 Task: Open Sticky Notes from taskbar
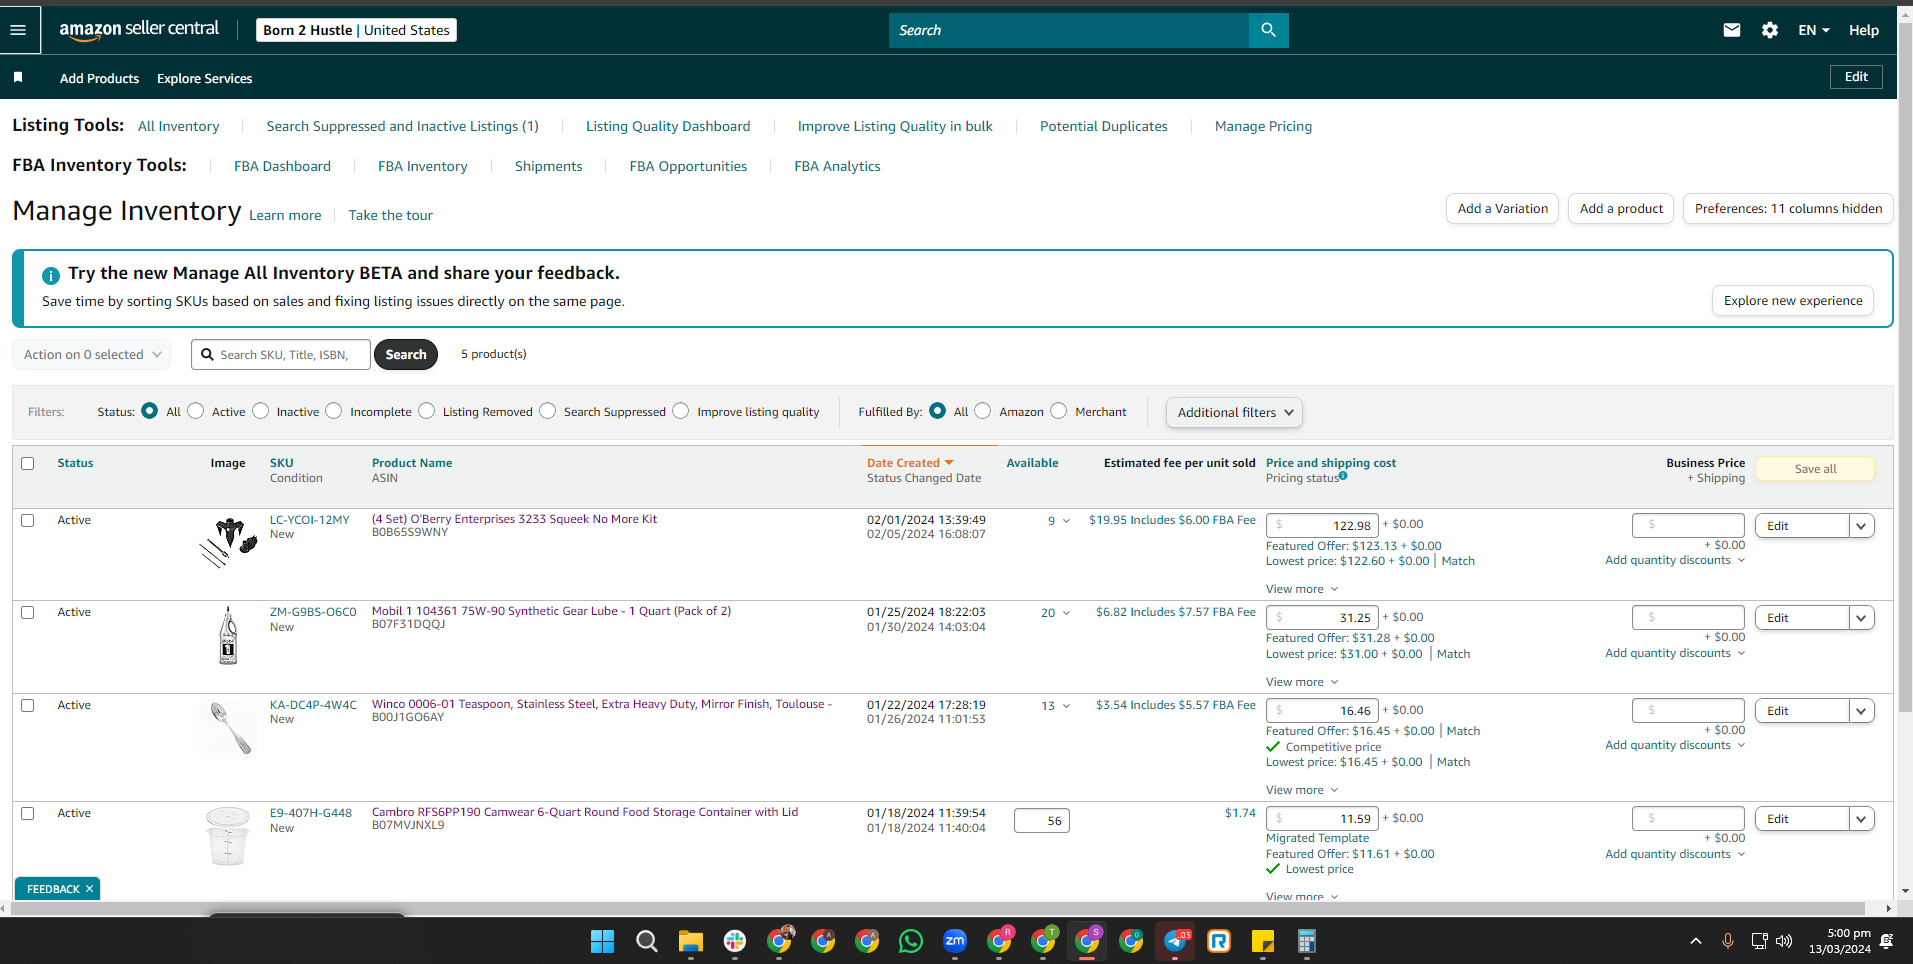[x=1263, y=941]
